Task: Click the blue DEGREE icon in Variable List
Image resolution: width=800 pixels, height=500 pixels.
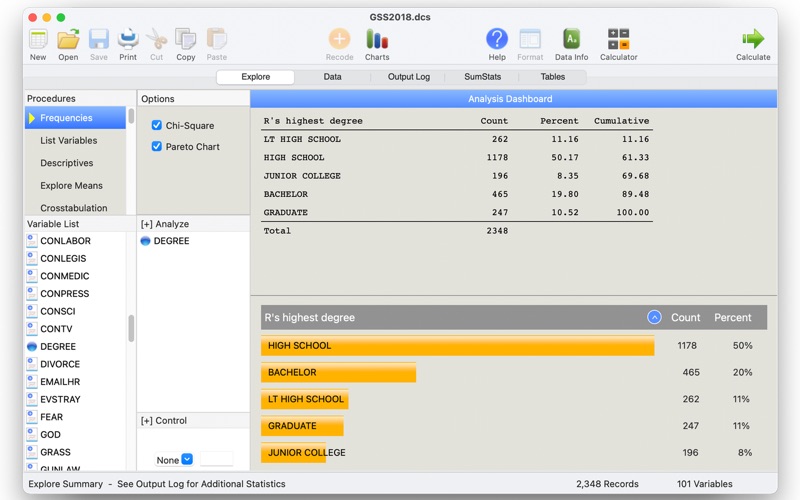Action: [x=32, y=346]
